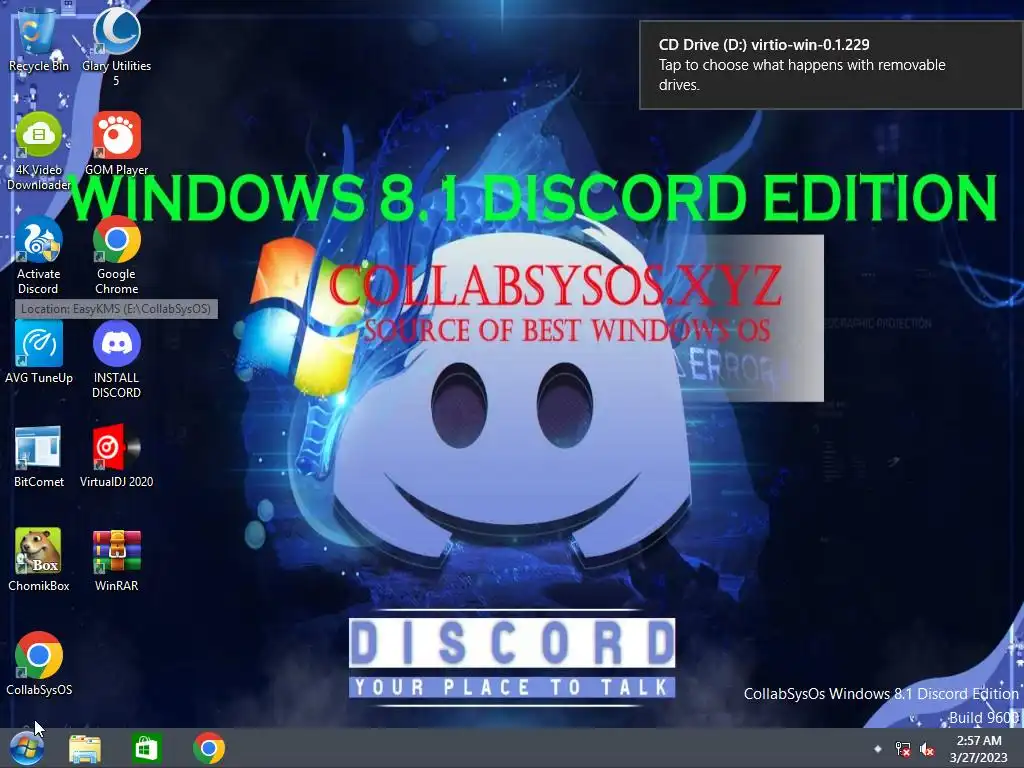Click the muted volume tray icon
This screenshot has width=1024, height=768.
927,749
